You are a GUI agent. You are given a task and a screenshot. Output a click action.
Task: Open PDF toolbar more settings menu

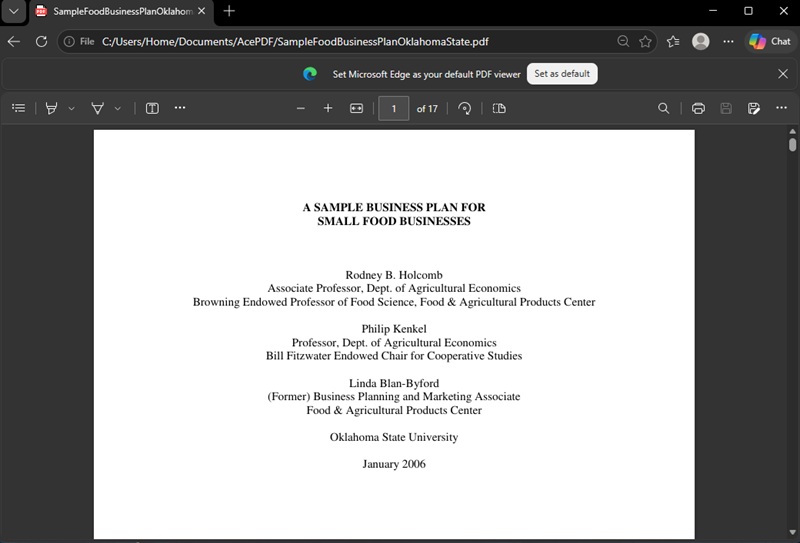(781, 108)
